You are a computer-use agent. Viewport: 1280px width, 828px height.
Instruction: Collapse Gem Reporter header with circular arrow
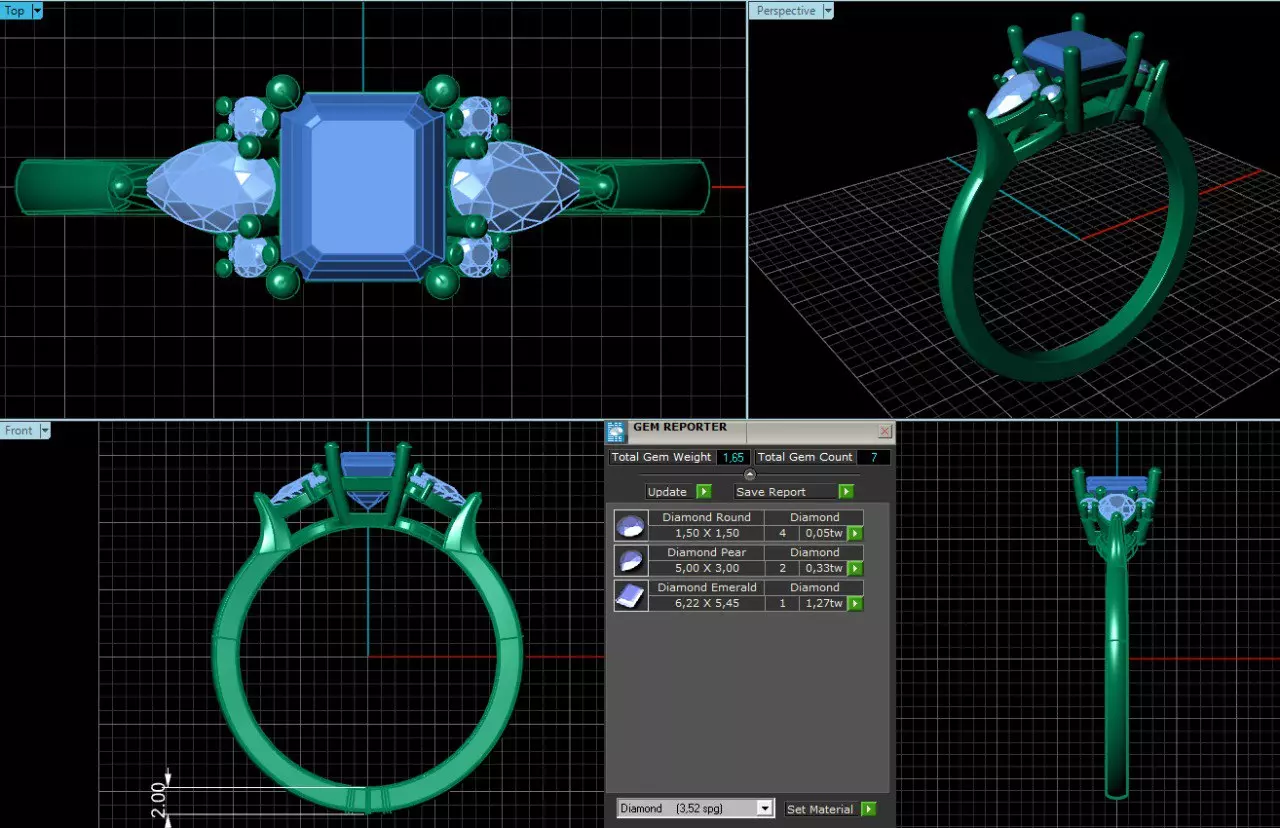(750, 475)
